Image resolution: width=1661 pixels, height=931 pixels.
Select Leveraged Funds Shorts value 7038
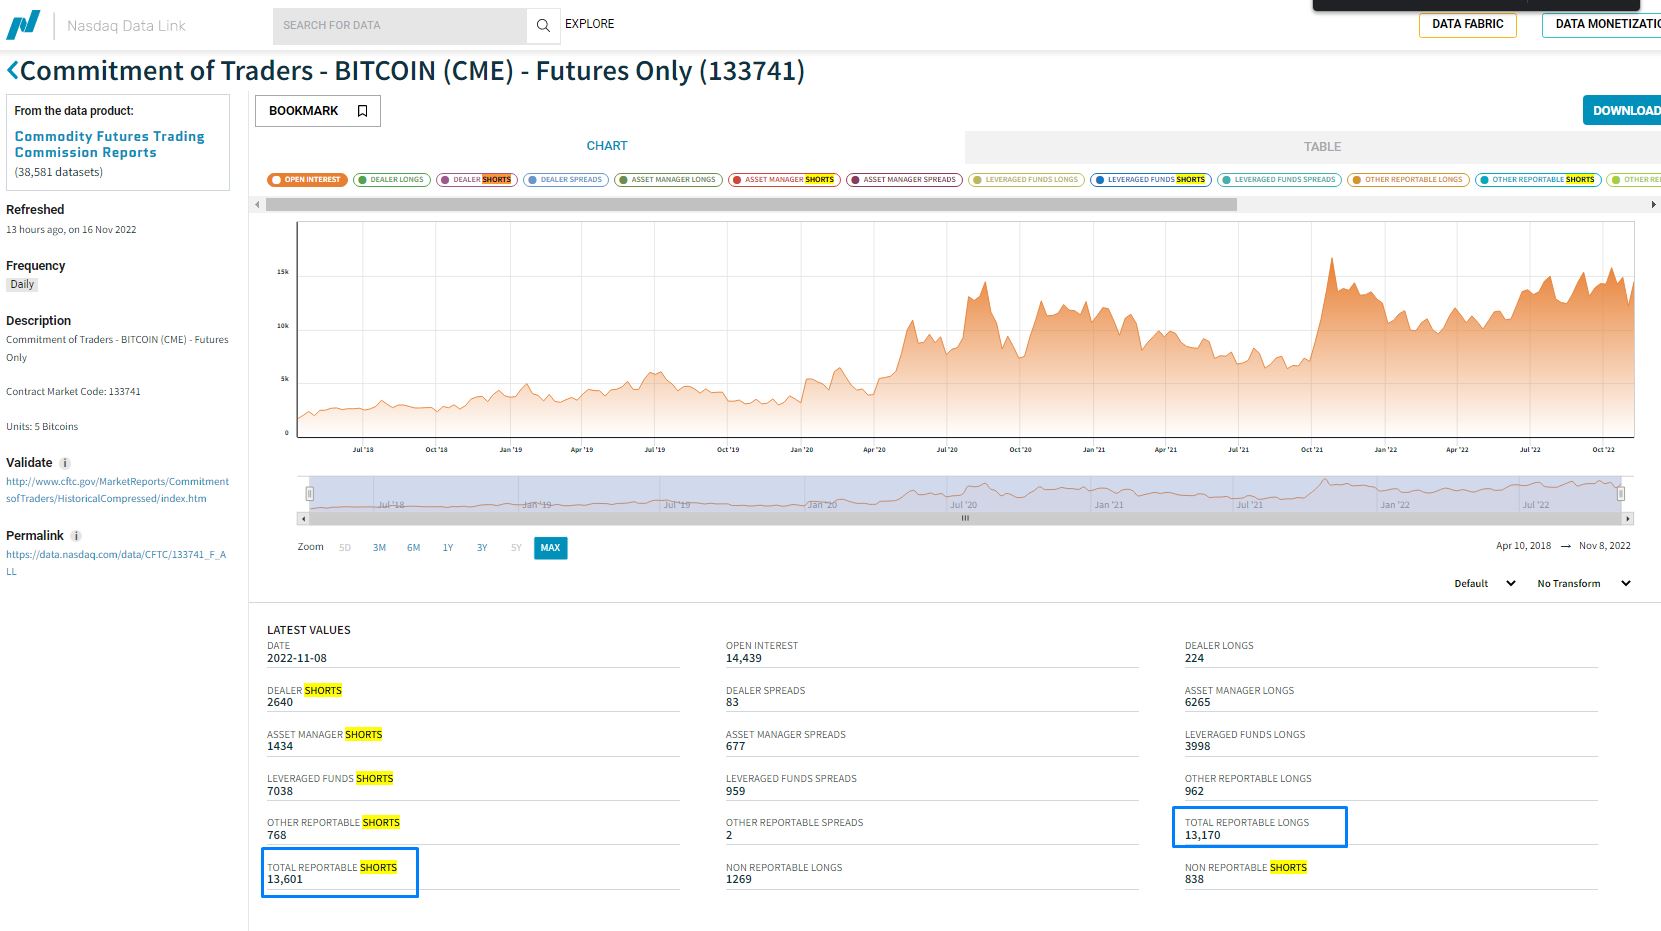280,791
